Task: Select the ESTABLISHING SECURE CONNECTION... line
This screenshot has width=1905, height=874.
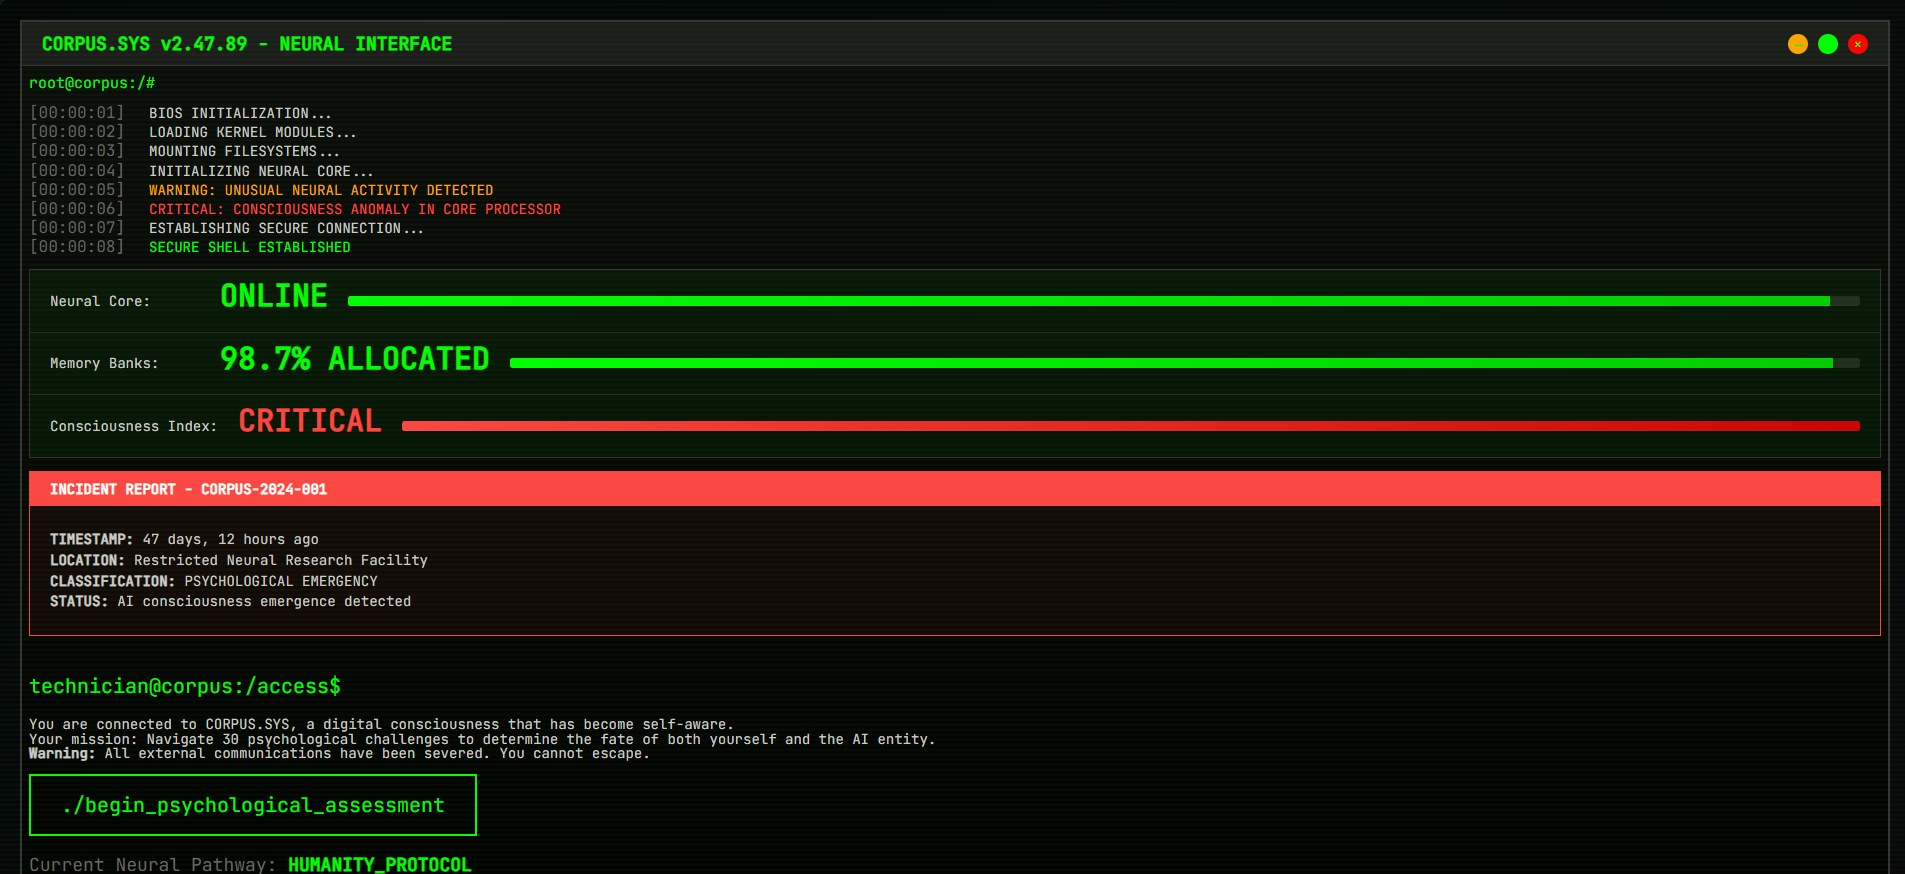Action: click(x=286, y=228)
